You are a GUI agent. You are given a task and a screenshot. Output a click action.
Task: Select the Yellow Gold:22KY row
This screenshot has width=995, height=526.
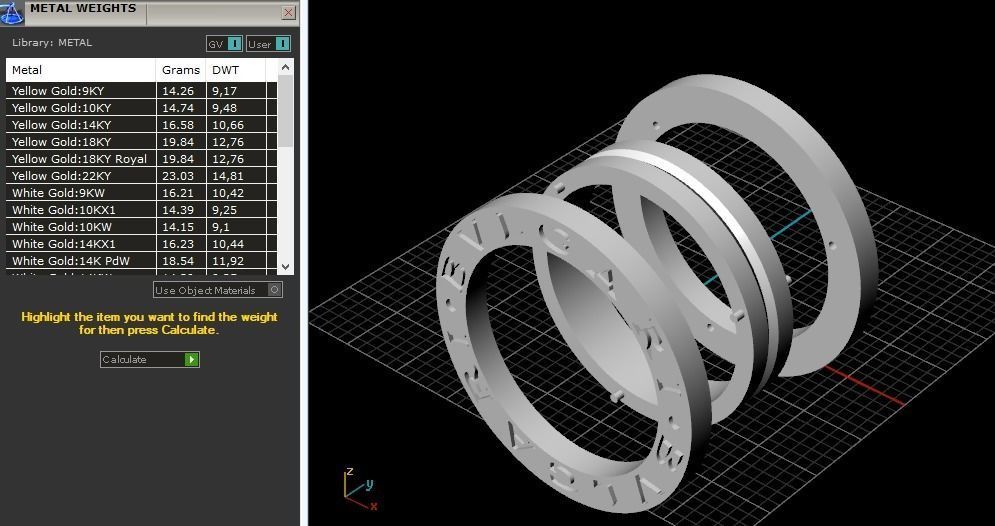[142, 176]
